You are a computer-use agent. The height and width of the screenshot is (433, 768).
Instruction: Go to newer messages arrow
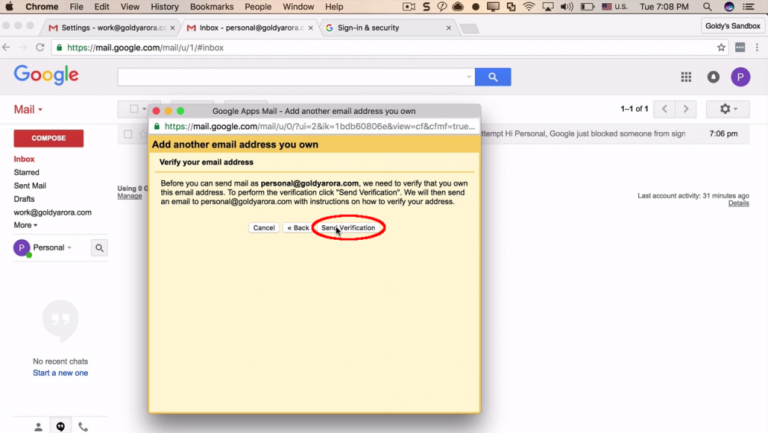point(664,109)
